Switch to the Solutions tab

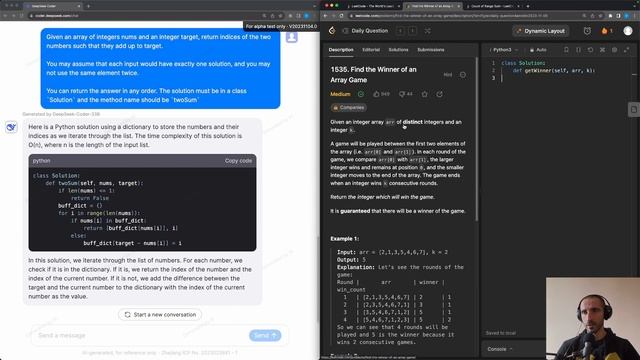pyautogui.click(x=398, y=50)
